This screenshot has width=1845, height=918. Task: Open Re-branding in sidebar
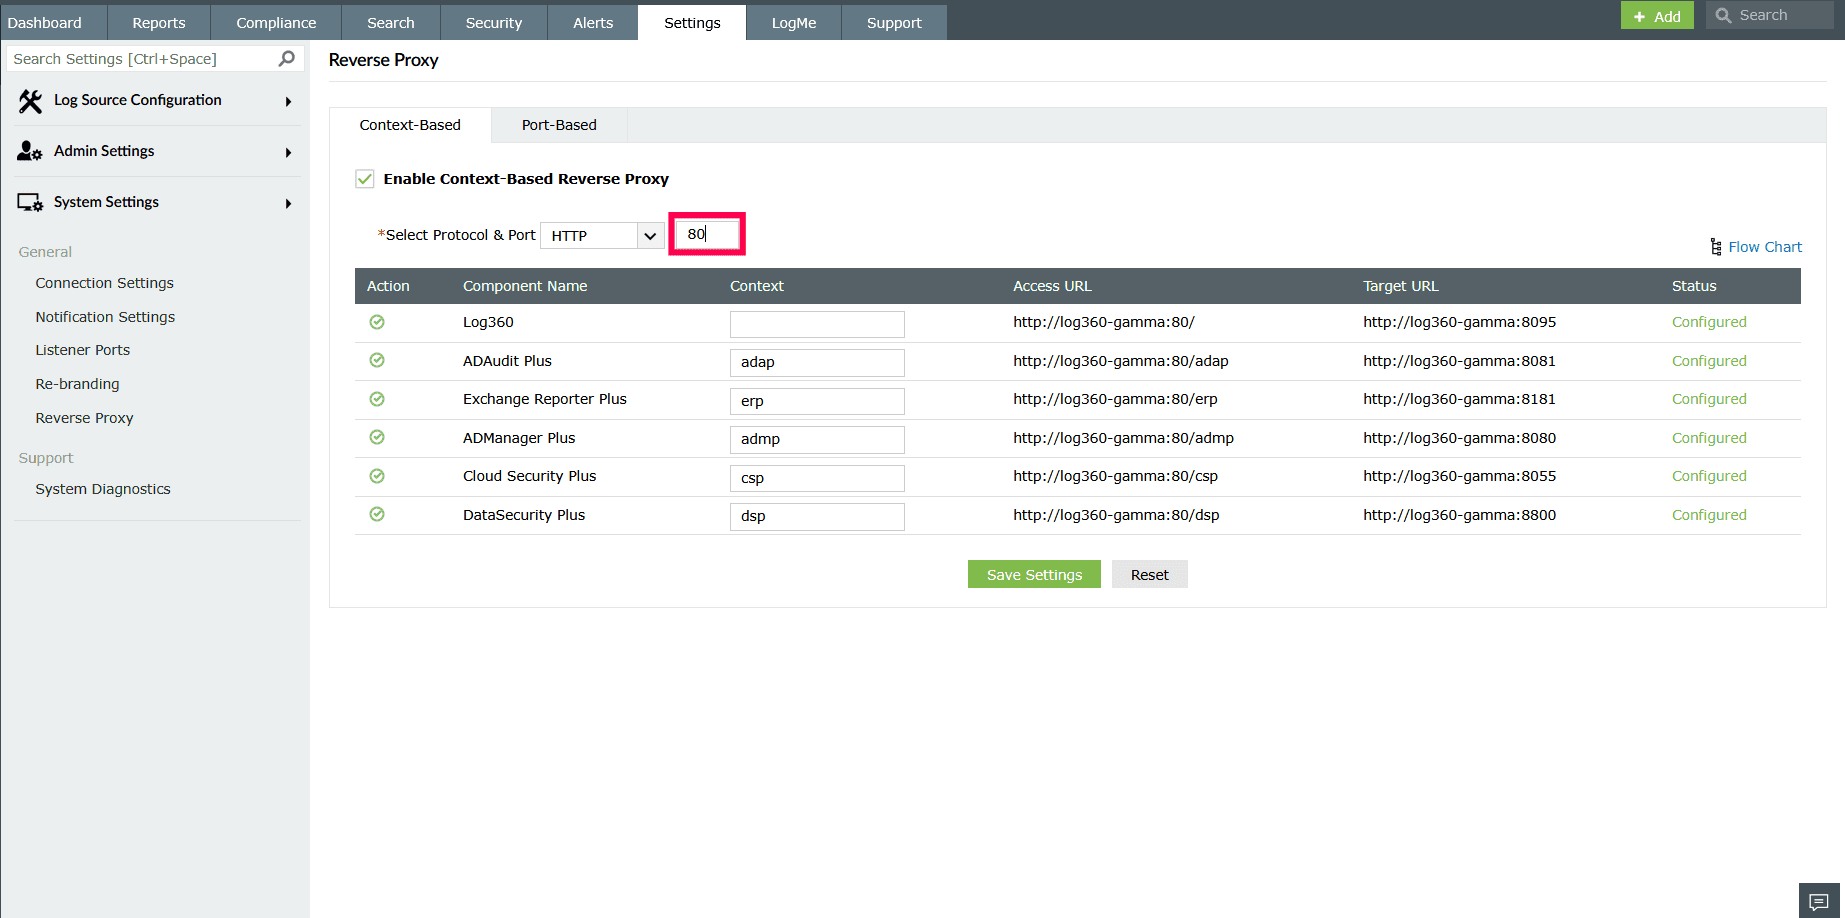click(x=77, y=384)
